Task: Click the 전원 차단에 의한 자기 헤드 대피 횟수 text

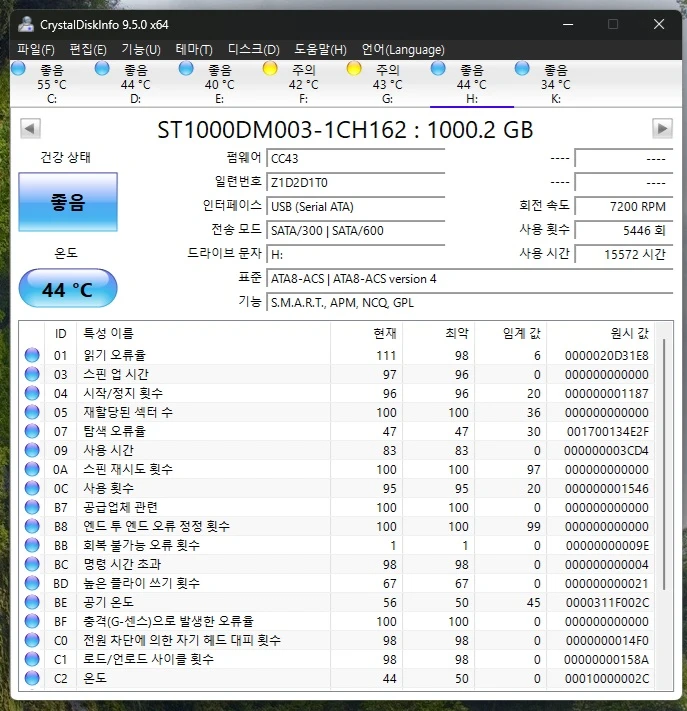Action: click(x=182, y=640)
